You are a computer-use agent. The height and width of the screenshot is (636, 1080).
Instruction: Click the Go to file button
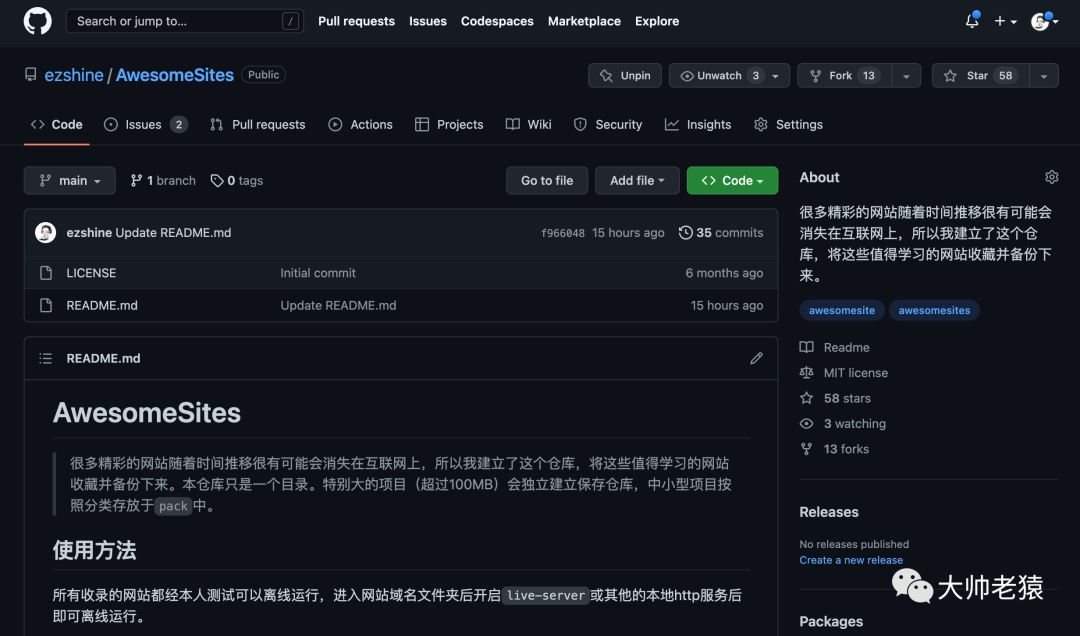coord(547,181)
